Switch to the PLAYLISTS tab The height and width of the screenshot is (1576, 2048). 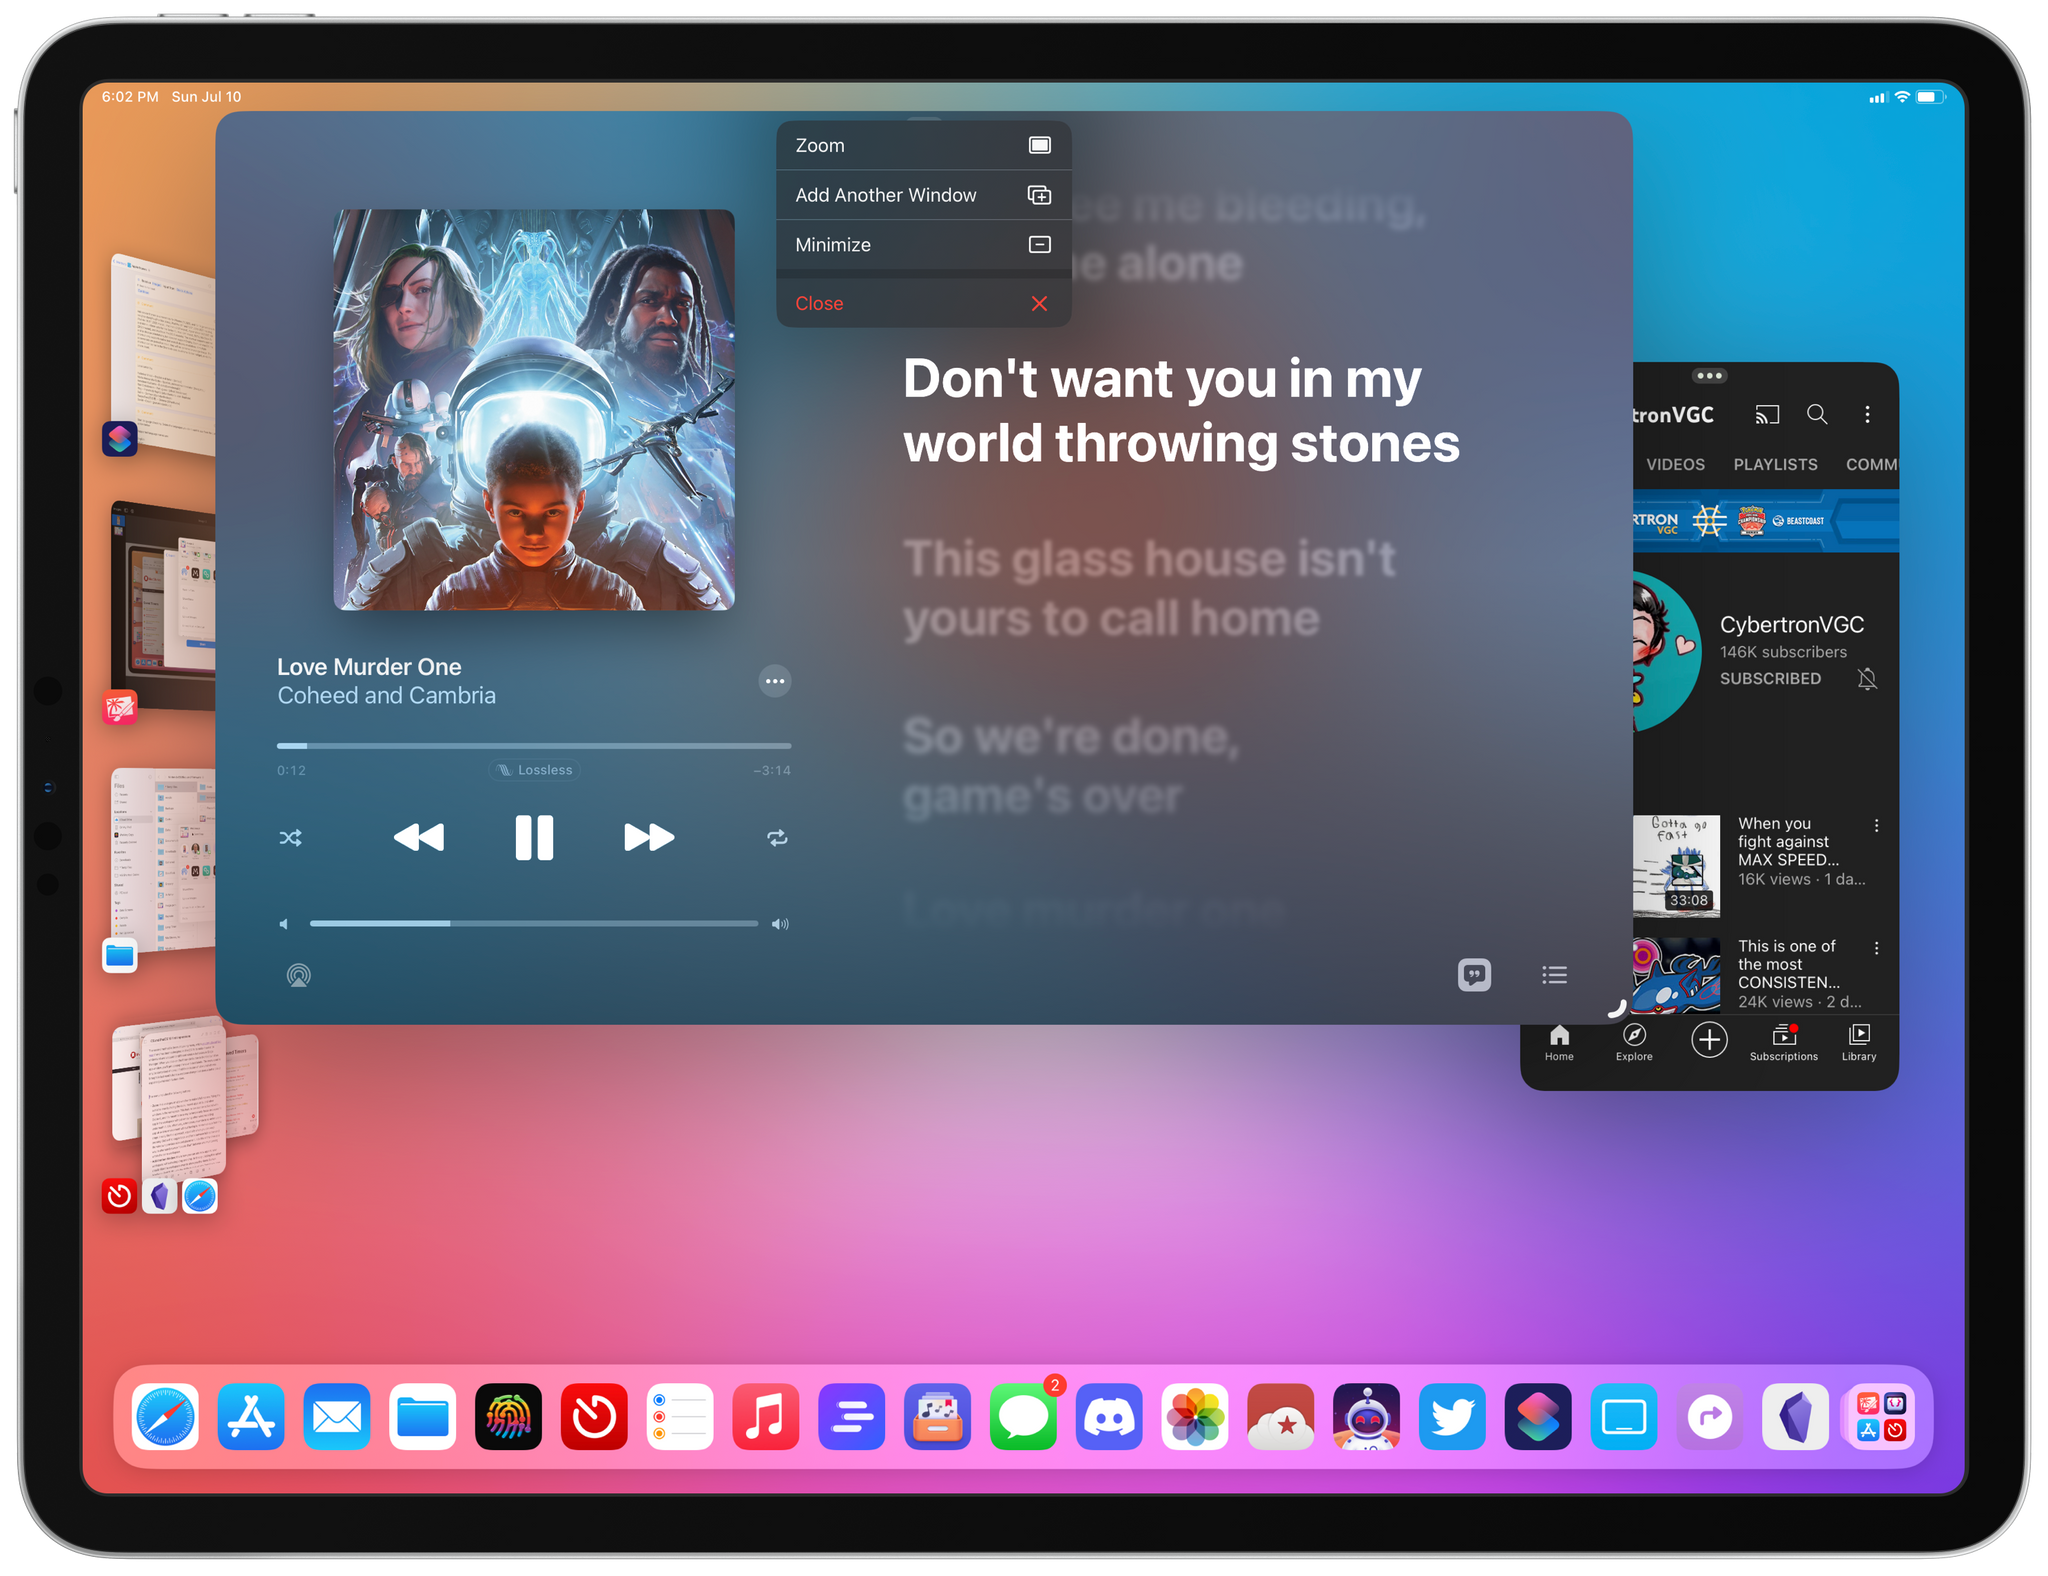1775,465
